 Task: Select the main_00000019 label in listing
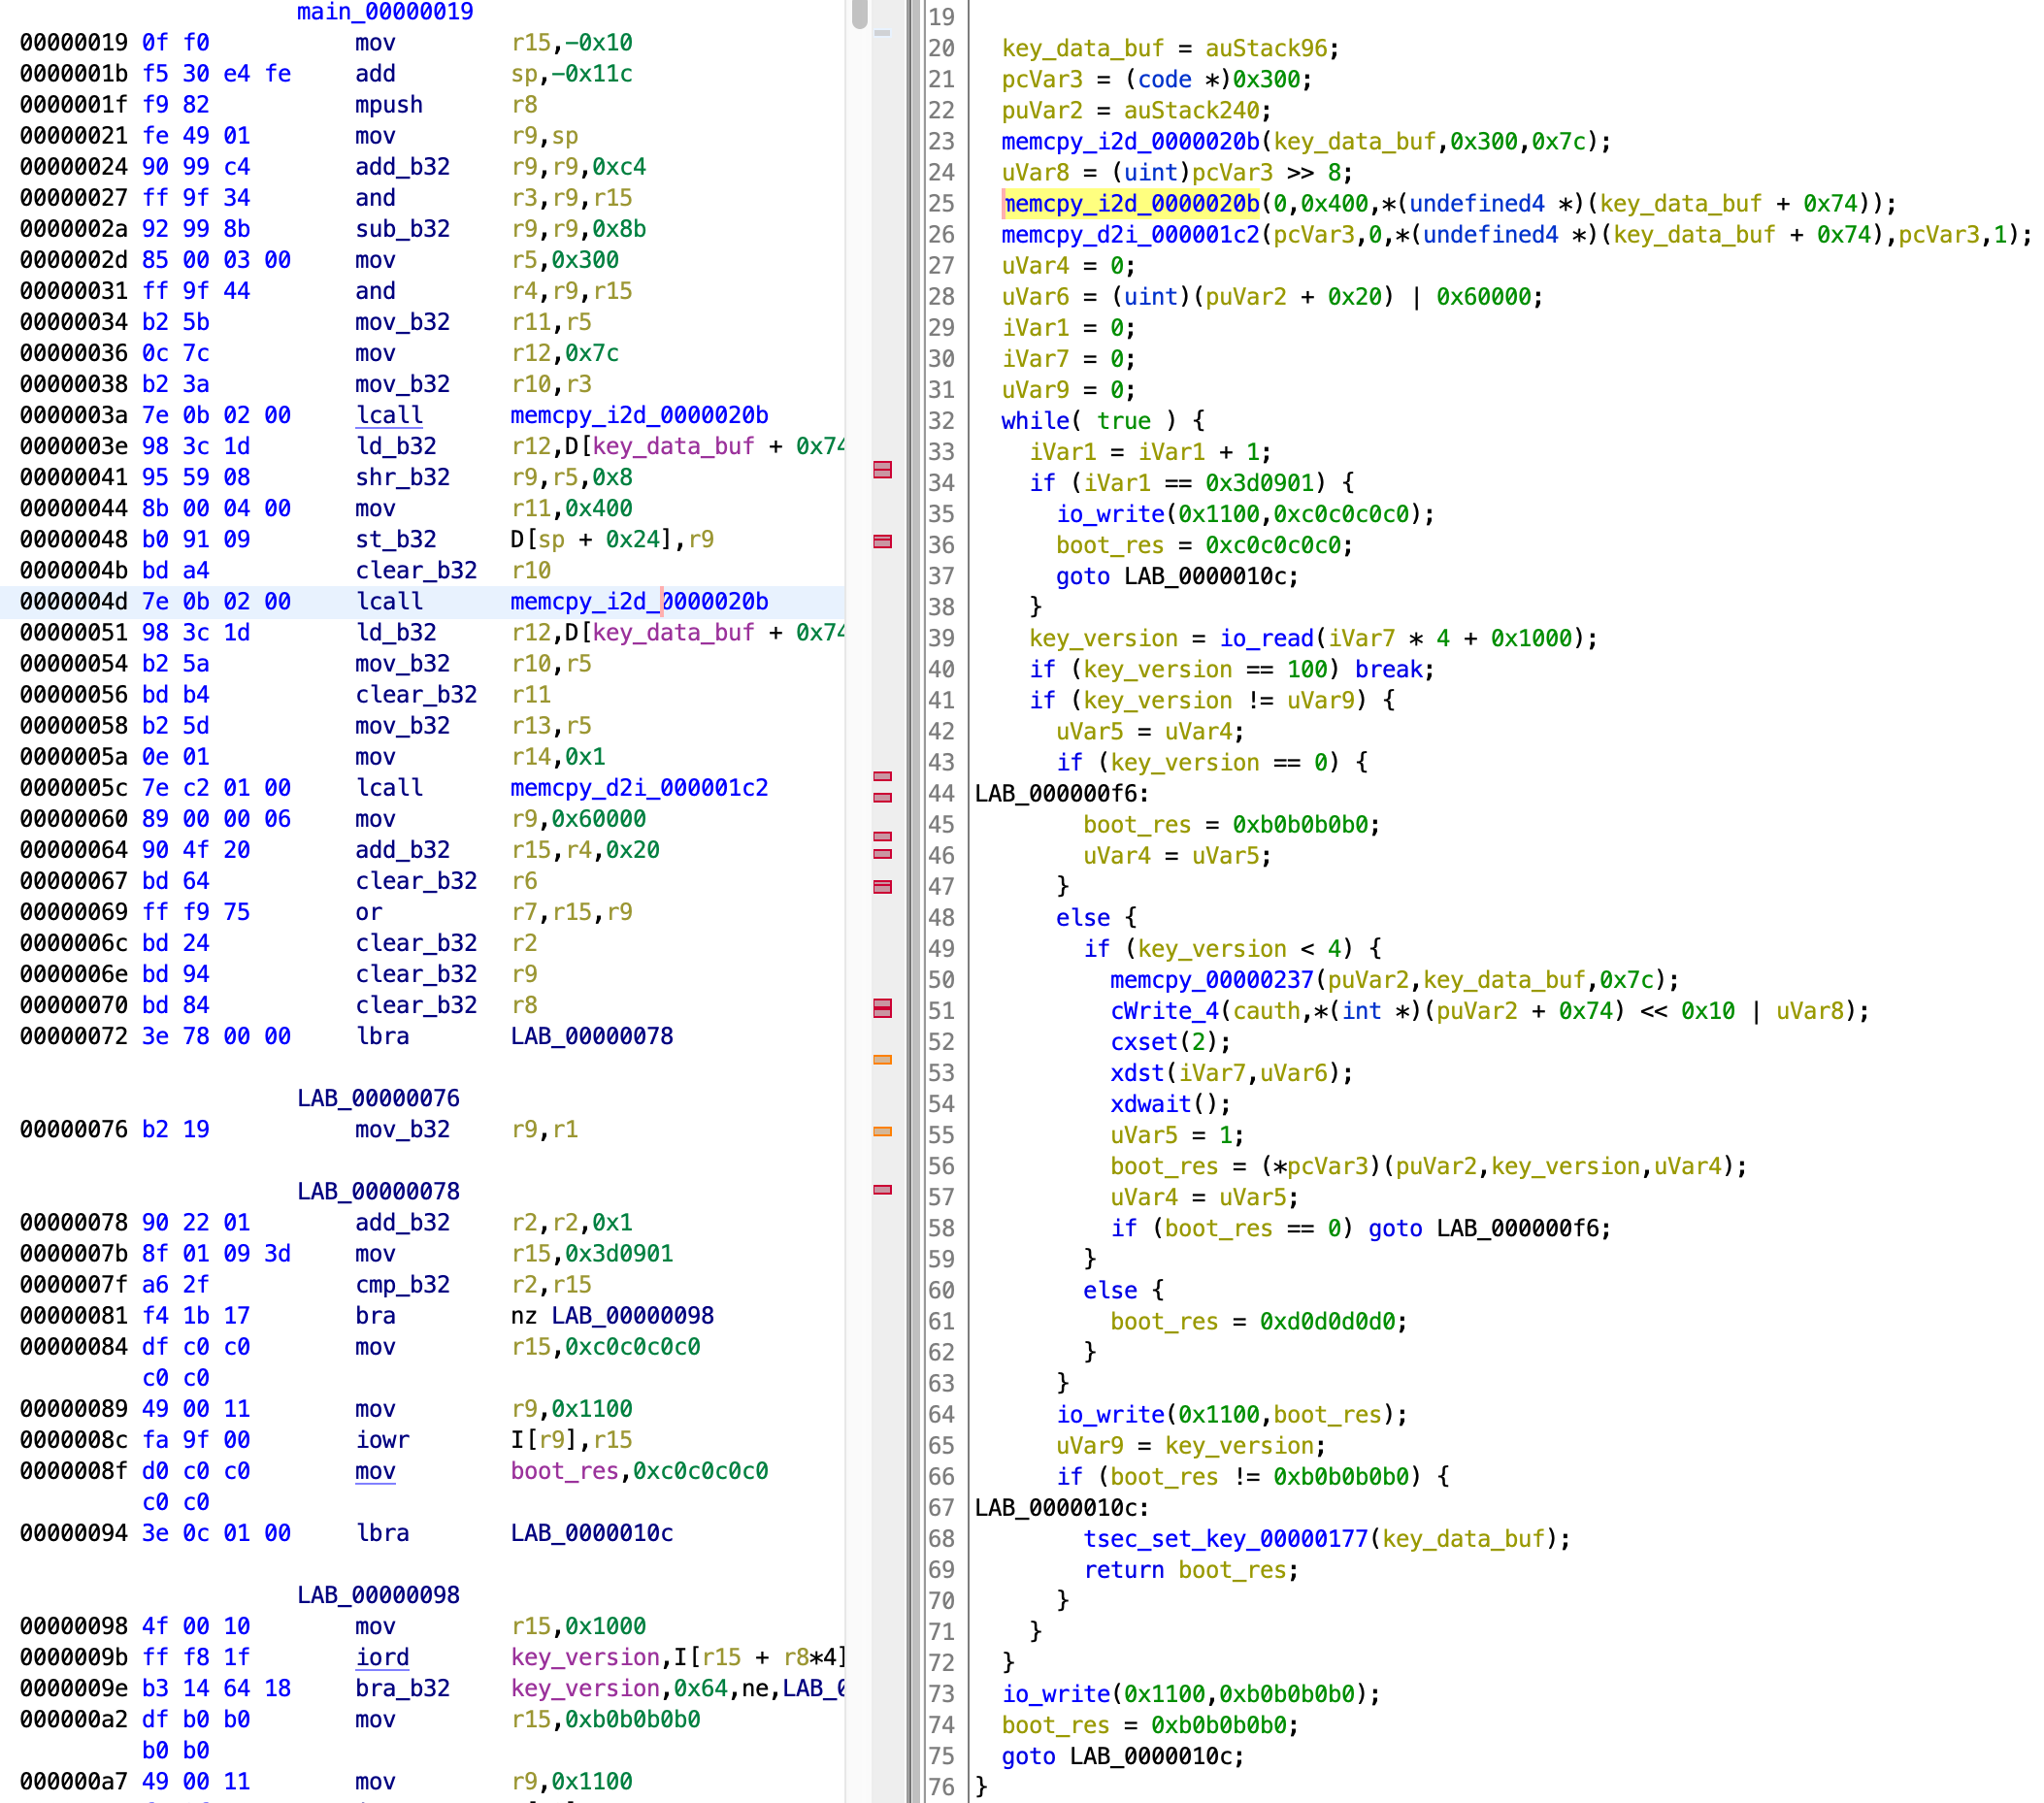coord(385,12)
